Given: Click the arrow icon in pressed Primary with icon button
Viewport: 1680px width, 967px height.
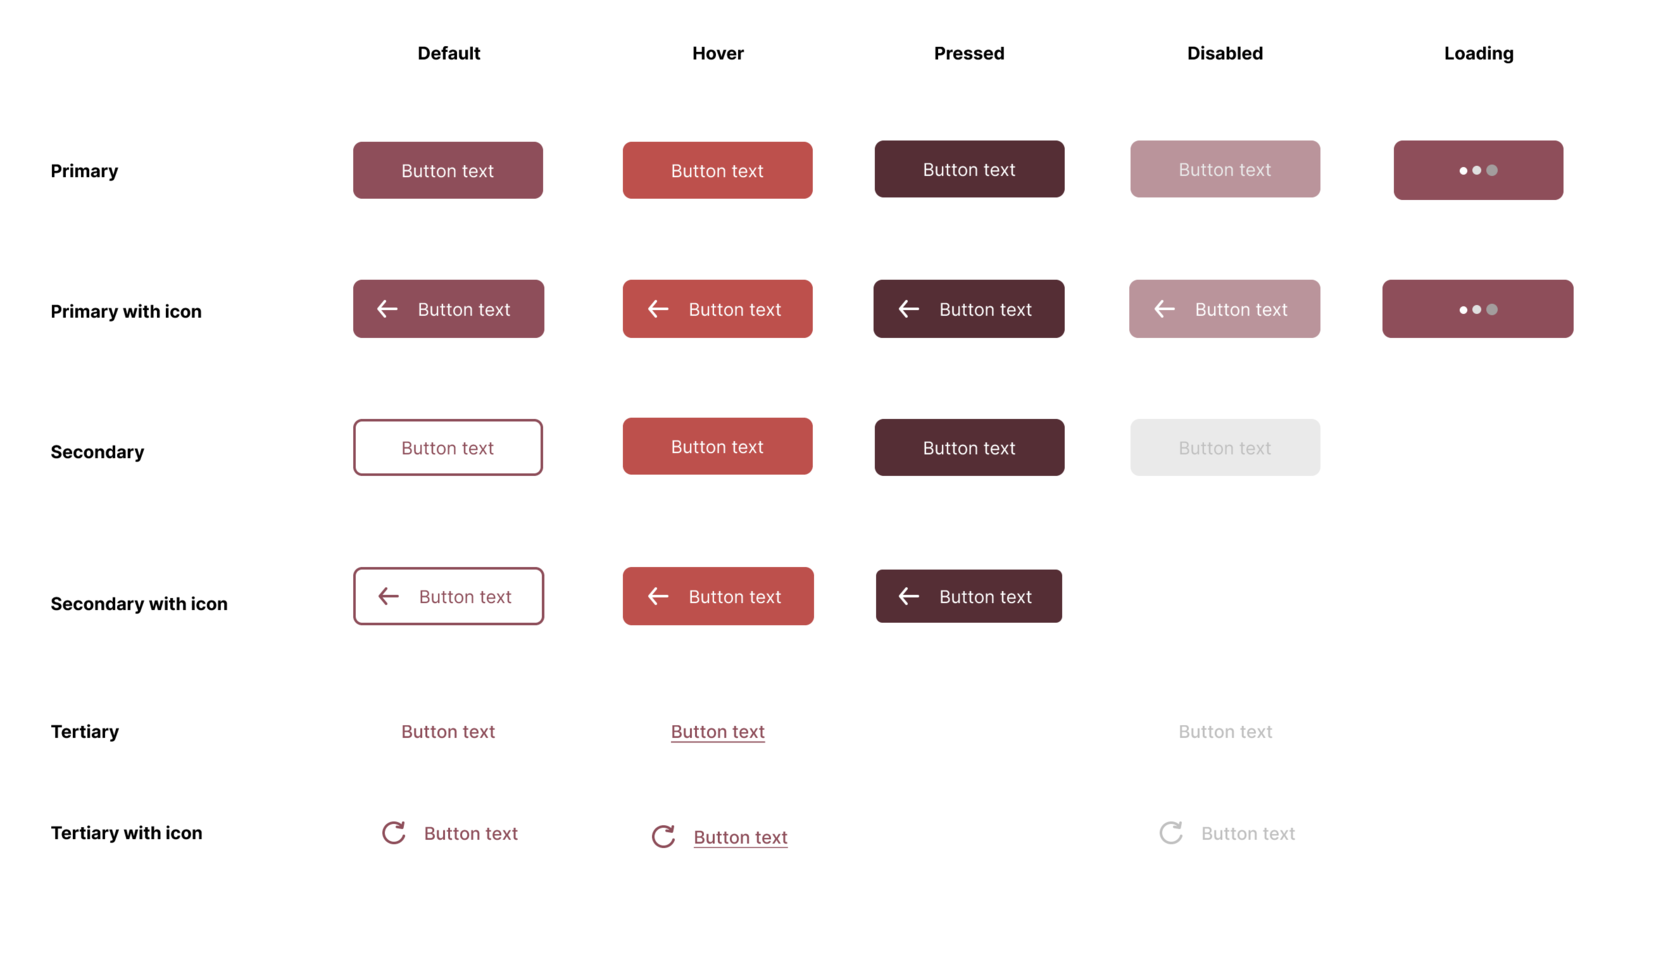Looking at the screenshot, I should point(908,310).
